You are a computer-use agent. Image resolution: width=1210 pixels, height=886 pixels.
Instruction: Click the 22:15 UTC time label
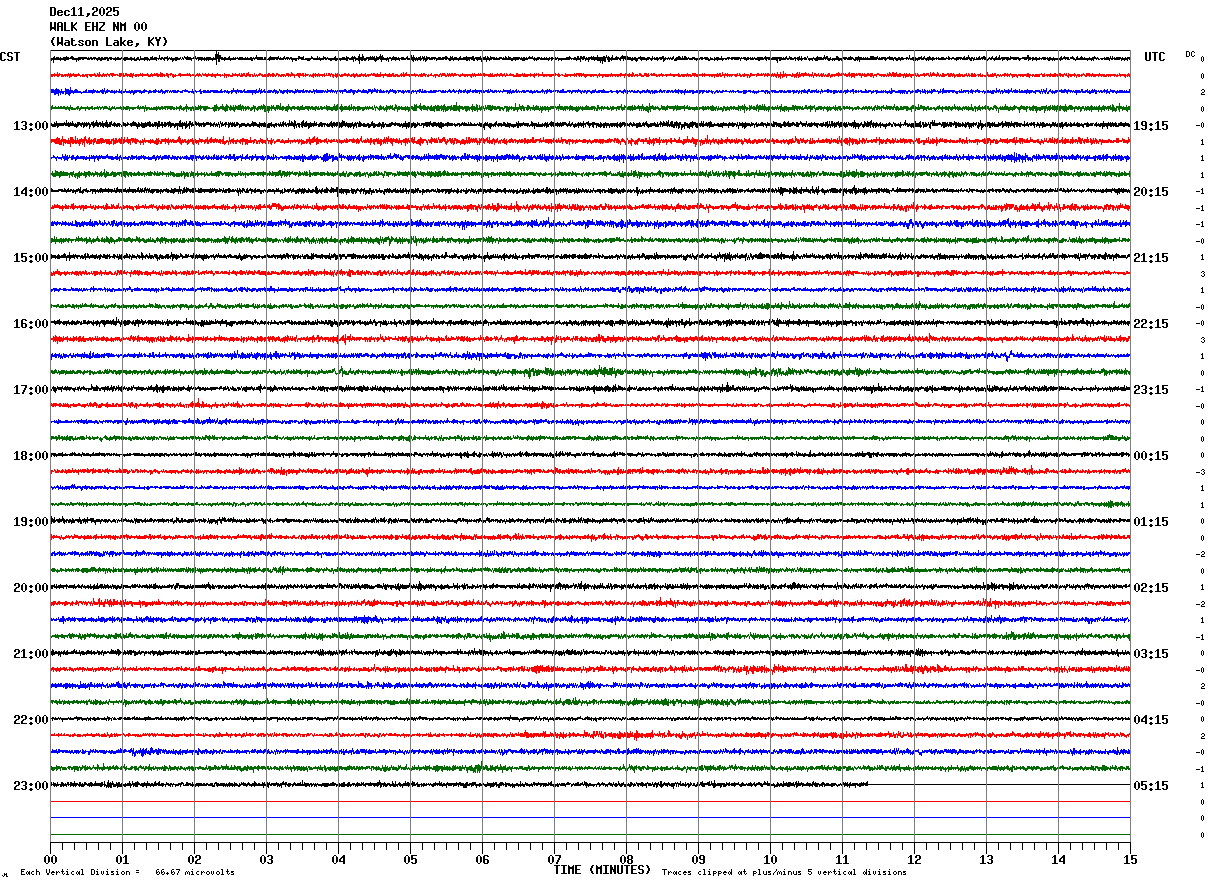1151,324
